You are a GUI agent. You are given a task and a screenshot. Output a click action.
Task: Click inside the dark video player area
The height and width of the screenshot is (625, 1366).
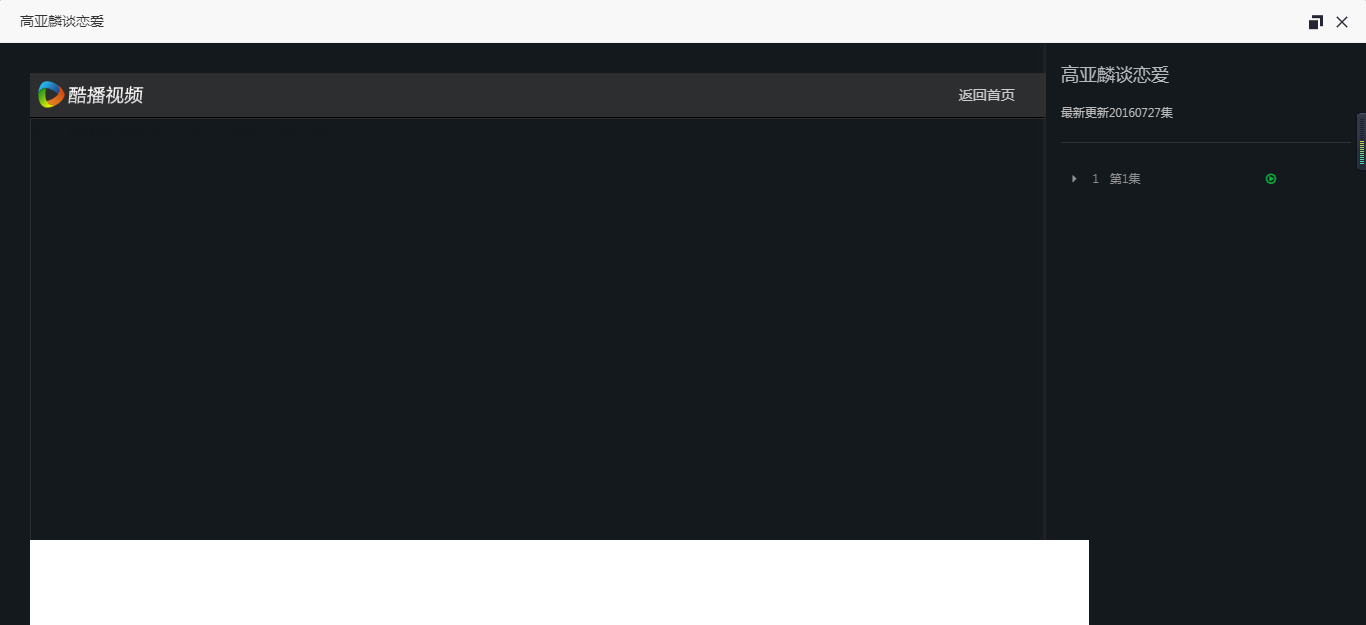[537, 329]
